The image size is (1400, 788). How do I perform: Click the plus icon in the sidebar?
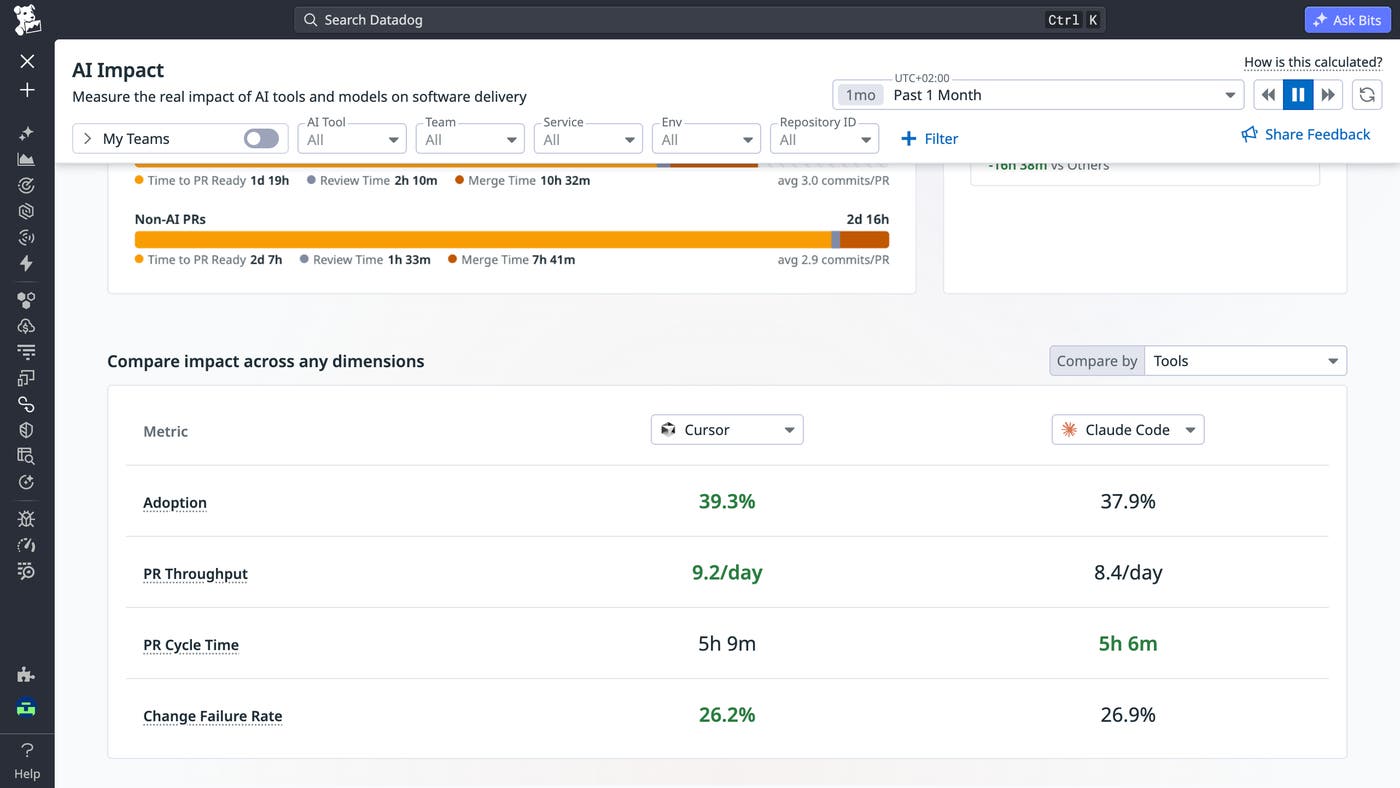(x=27, y=90)
